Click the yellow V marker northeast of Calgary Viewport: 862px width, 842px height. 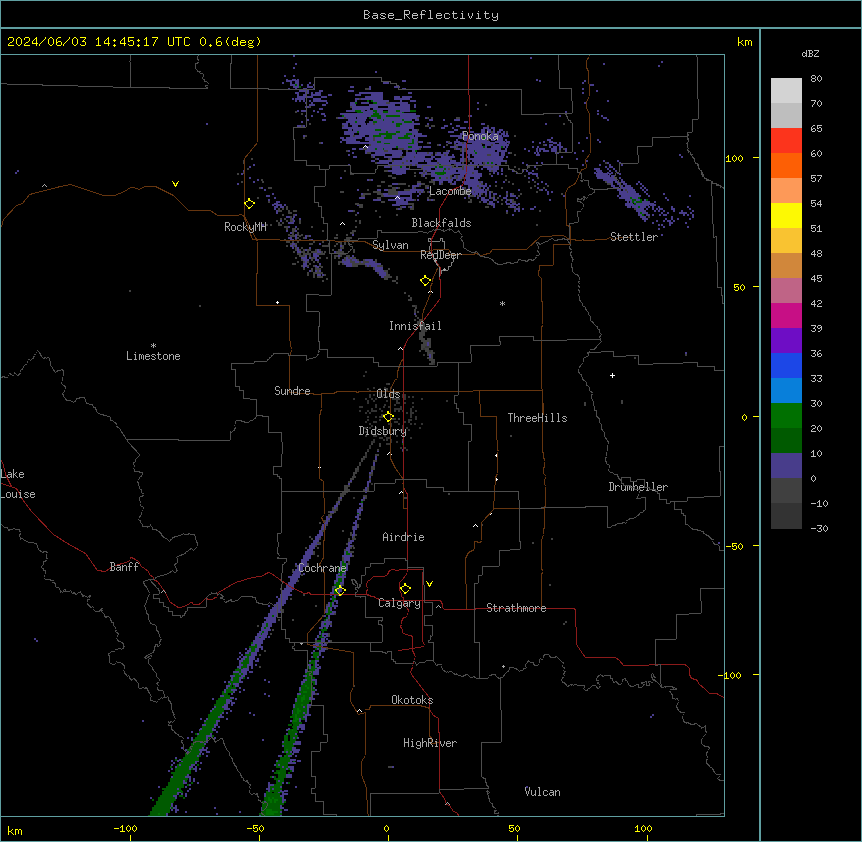pos(429,584)
